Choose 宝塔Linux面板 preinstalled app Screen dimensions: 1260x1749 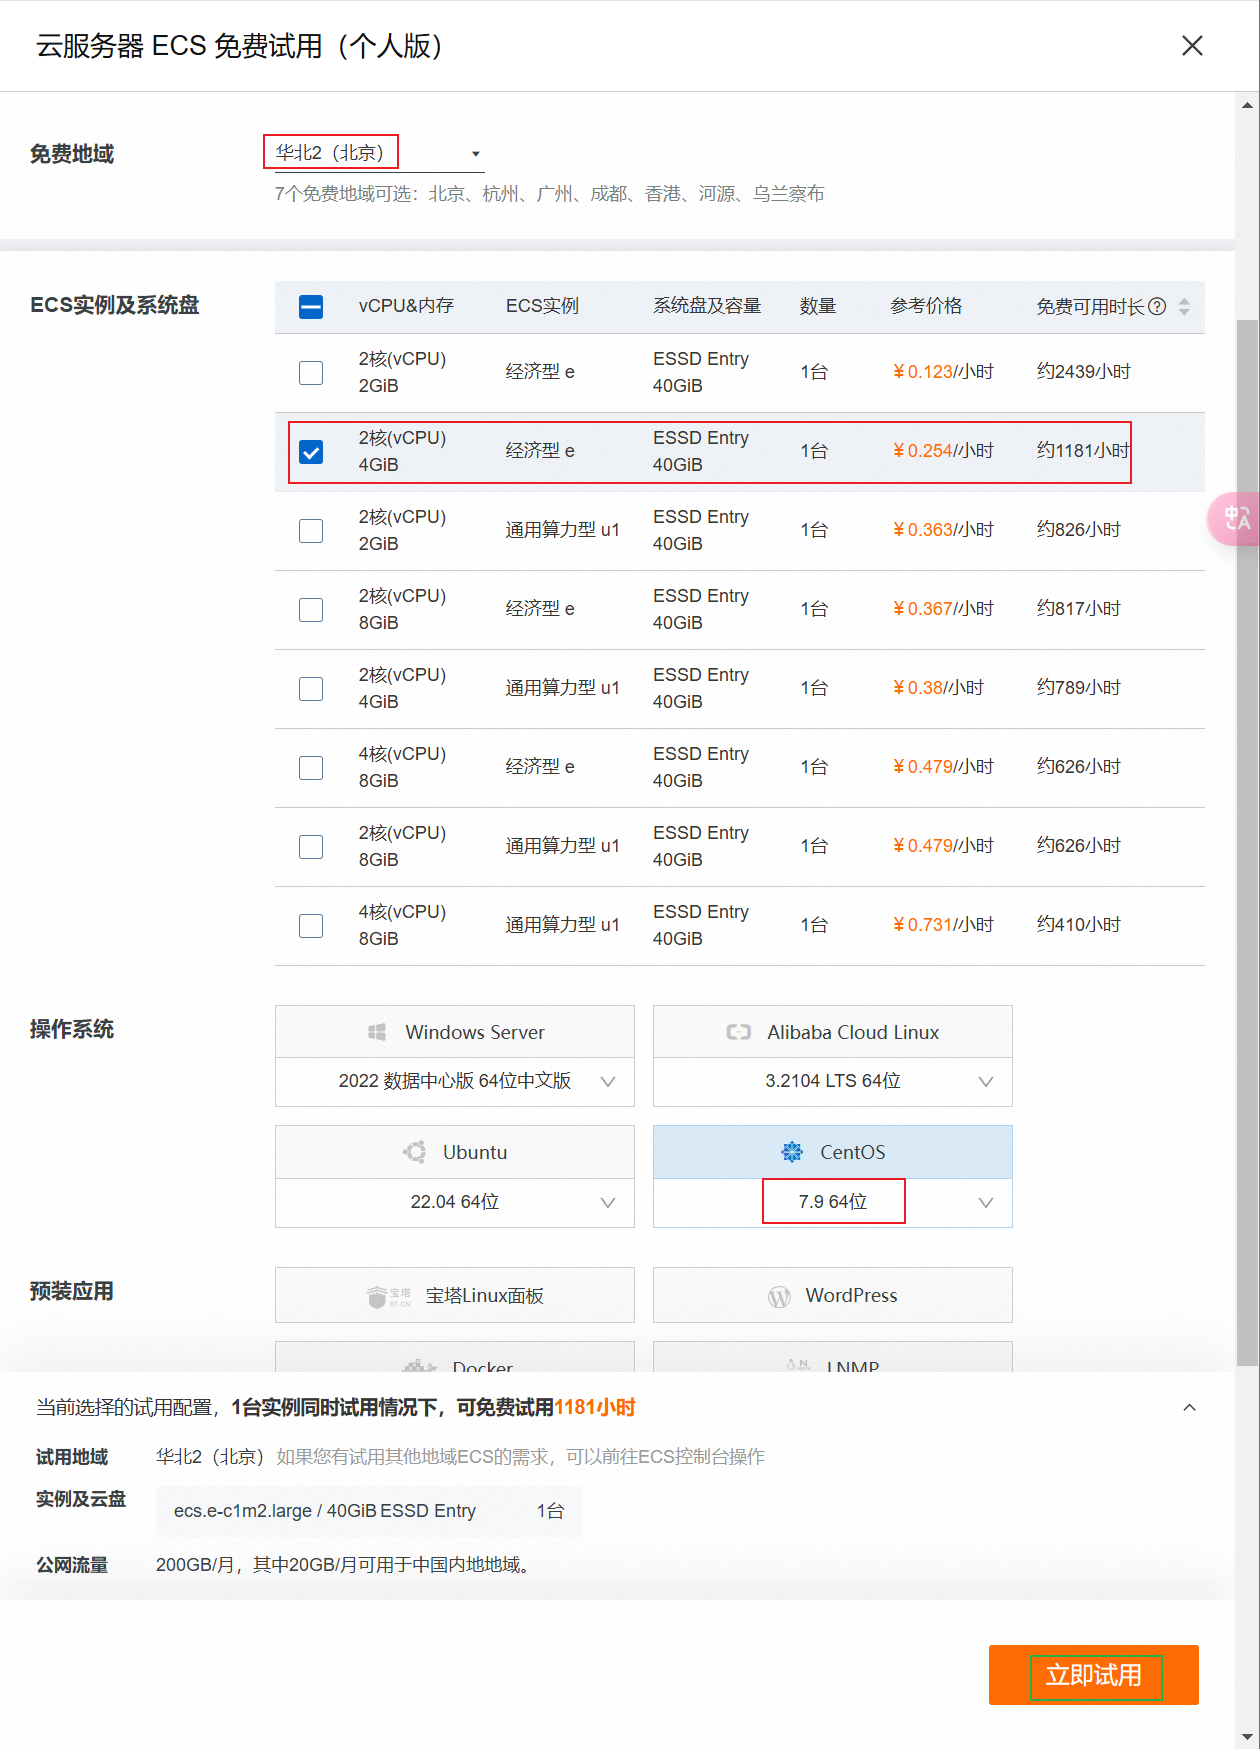[455, 1295]
